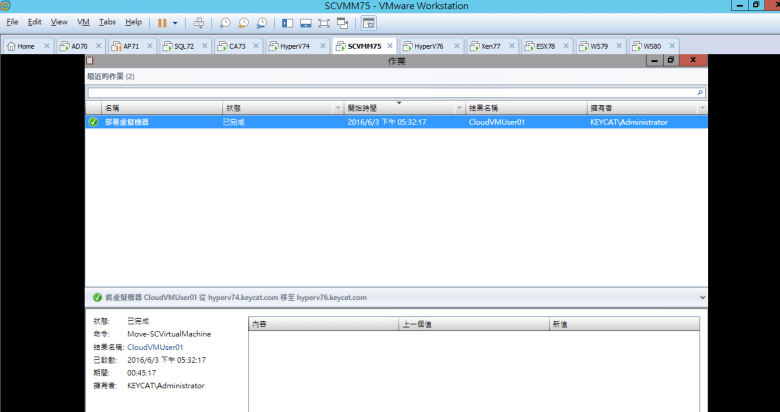The image size is (780, 412).
Task: Toggle the library sidebar view icon
Action: [287, 22]
